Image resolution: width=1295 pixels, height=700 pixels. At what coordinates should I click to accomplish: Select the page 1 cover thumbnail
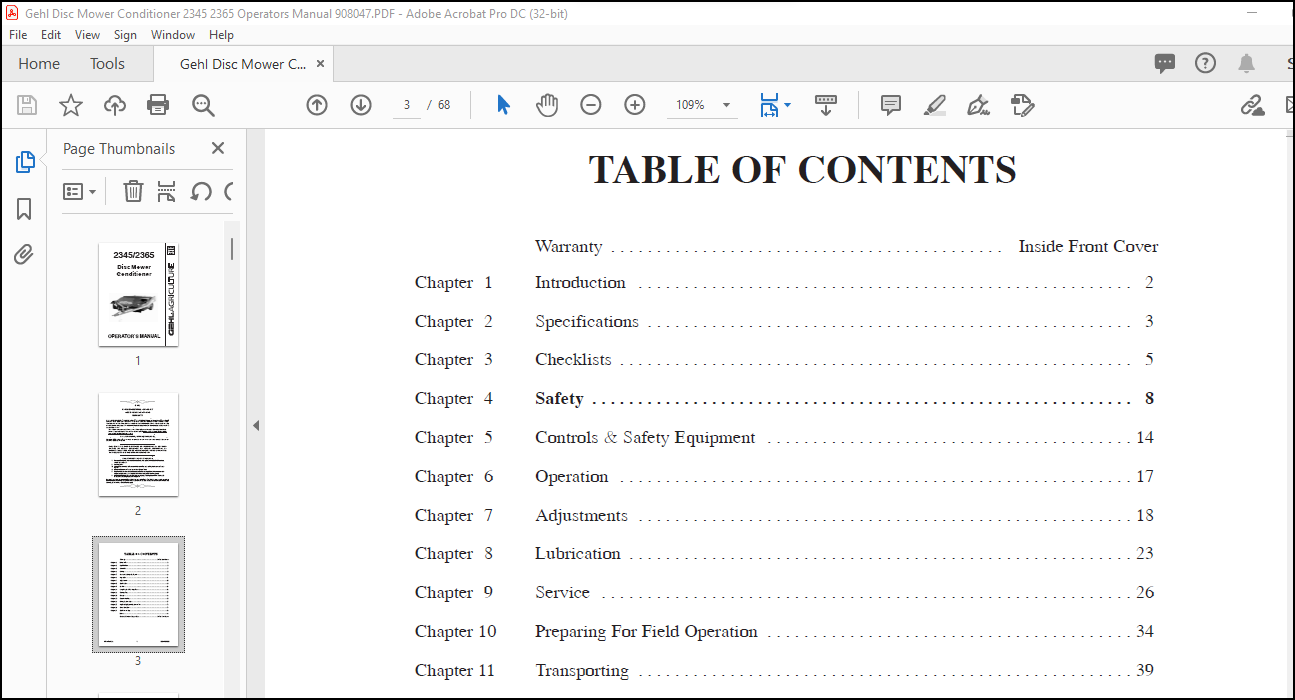point(138,294)
